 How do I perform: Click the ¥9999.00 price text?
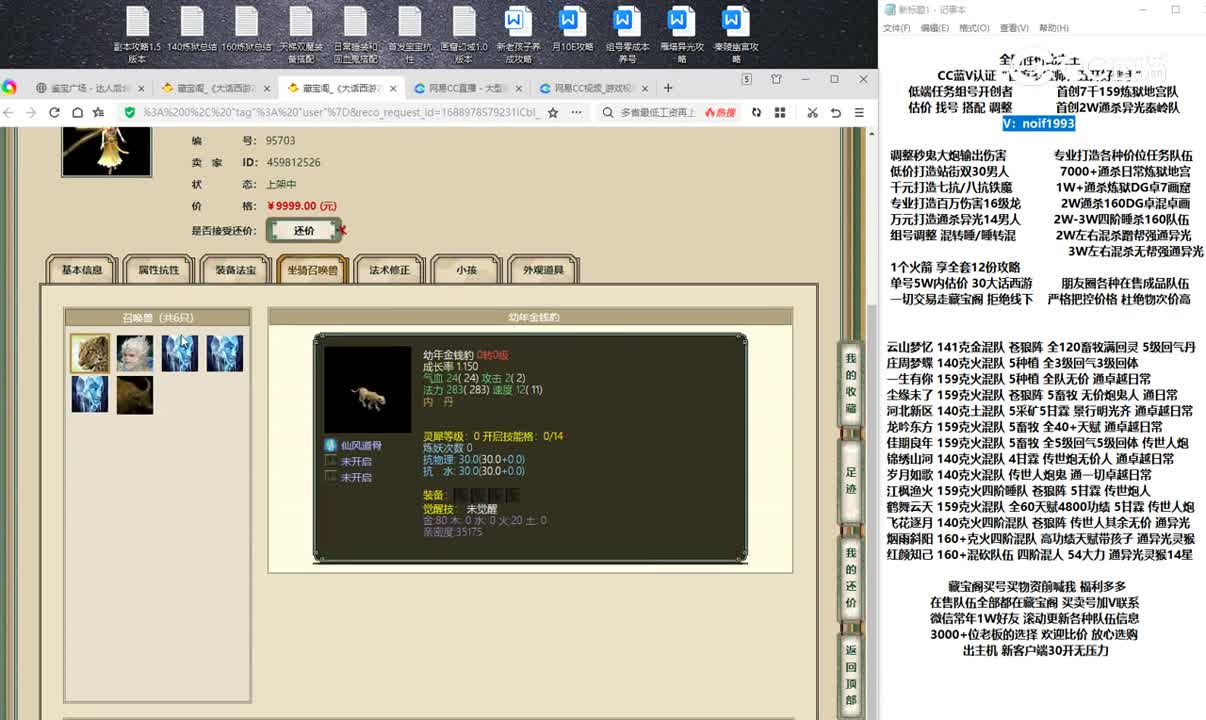[301, 206]
